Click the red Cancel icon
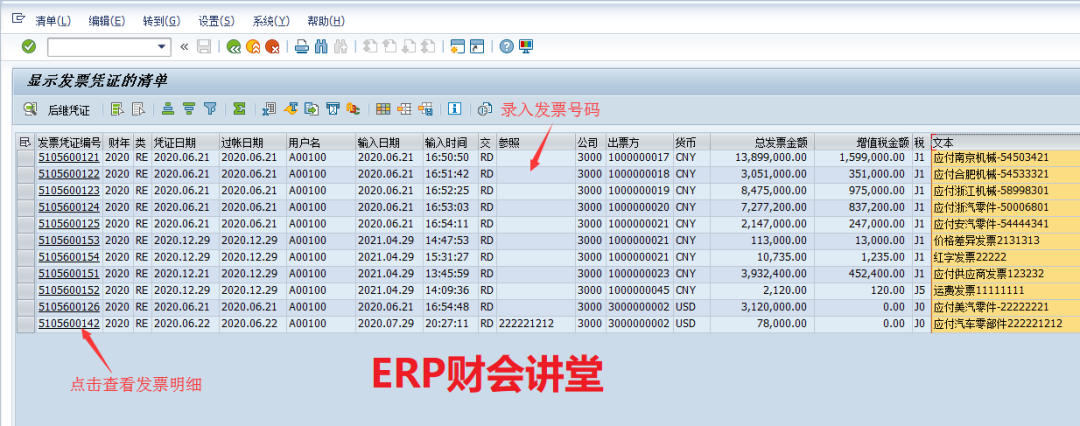 tap(271, 46)
